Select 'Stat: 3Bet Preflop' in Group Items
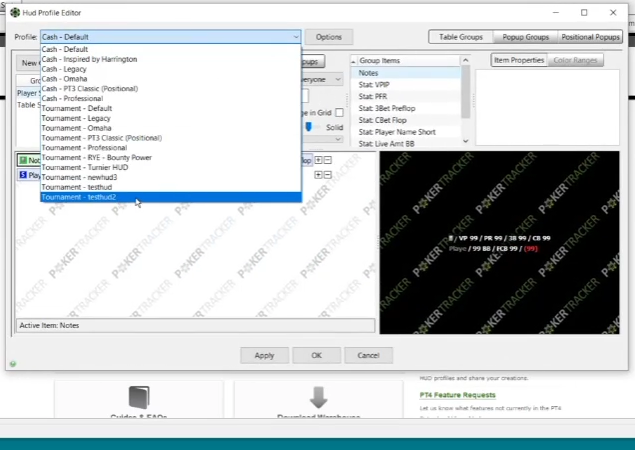Image resolution: width=635 pixels, height=450 pixels. [x=406, y=108]
